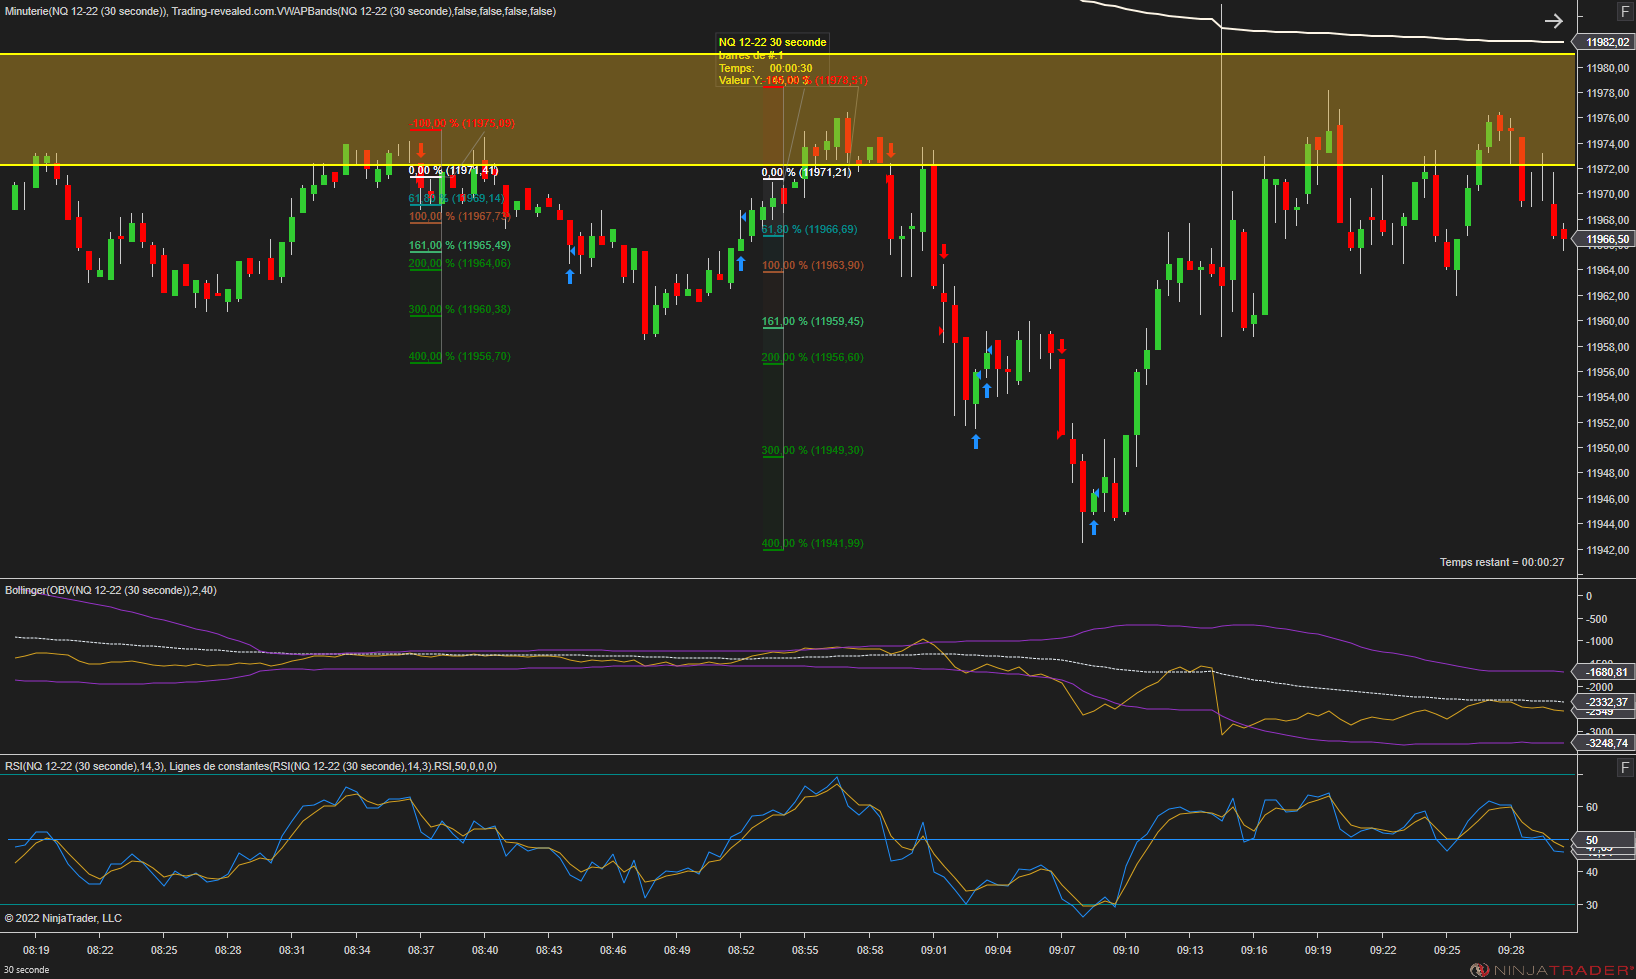Click the blue up arrow near 08:44
The height and width of the screenshot is (979, 1636).
tap(570, 276)
